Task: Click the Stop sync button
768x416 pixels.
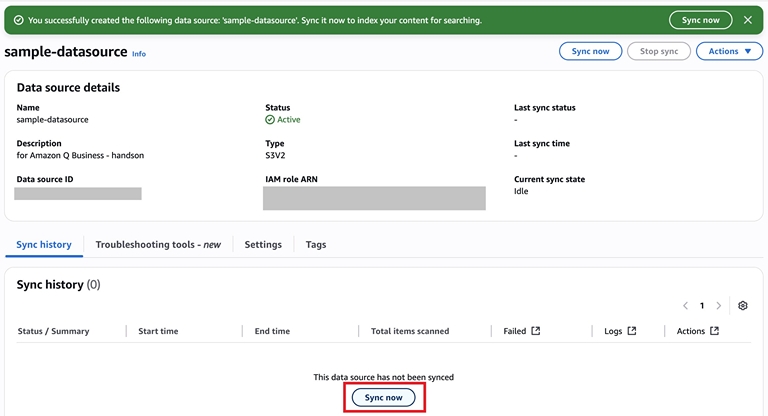Action: pyautogui.click(x=658, y=51)
